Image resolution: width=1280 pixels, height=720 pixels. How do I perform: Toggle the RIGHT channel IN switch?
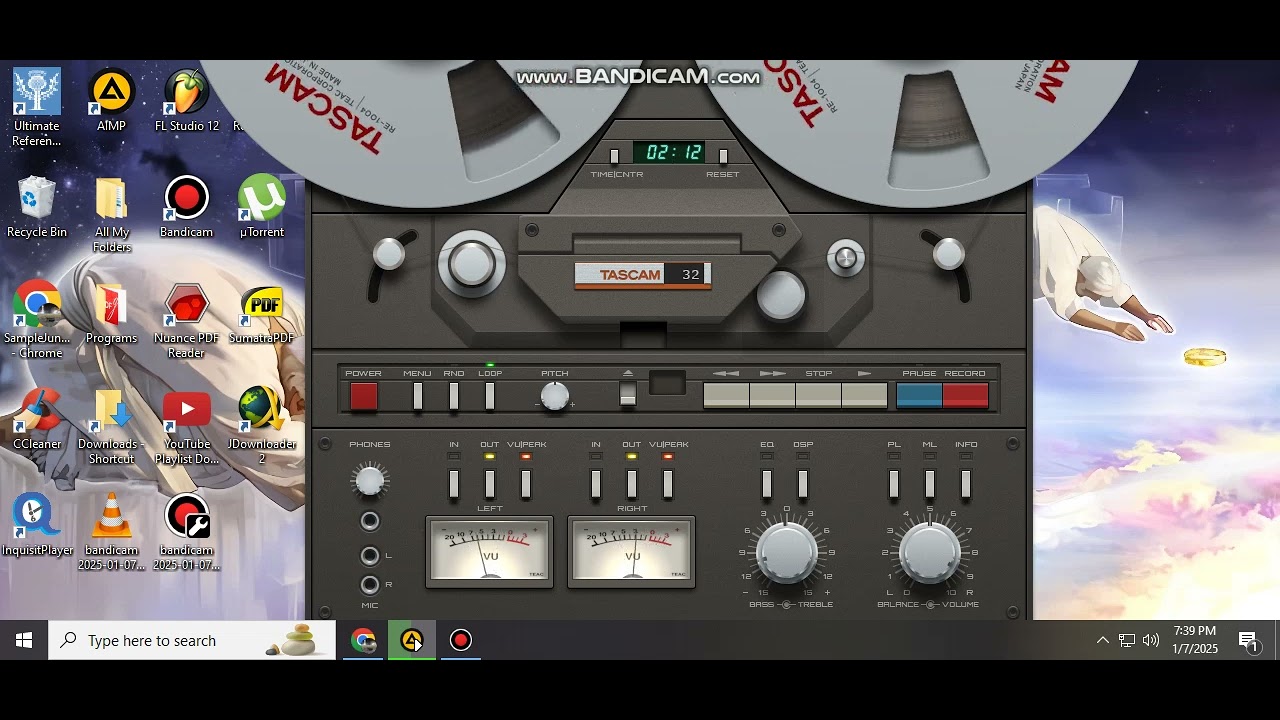[596, 484]
